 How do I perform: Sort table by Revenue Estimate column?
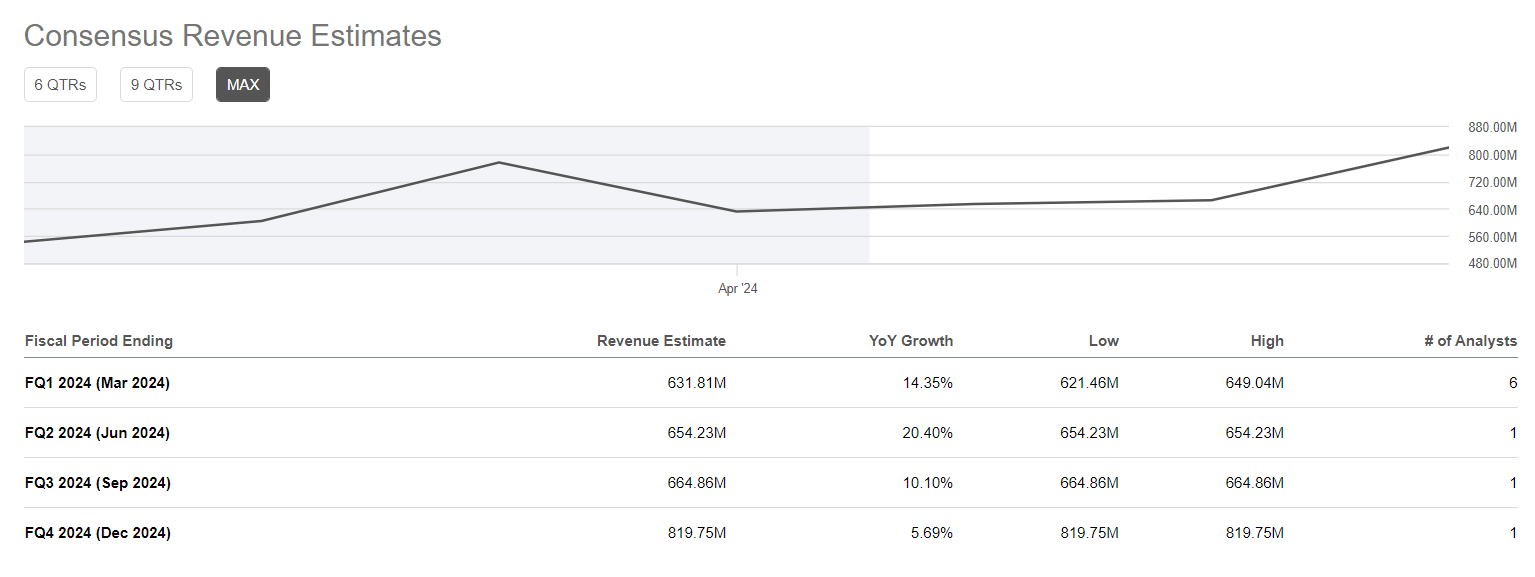660,340
